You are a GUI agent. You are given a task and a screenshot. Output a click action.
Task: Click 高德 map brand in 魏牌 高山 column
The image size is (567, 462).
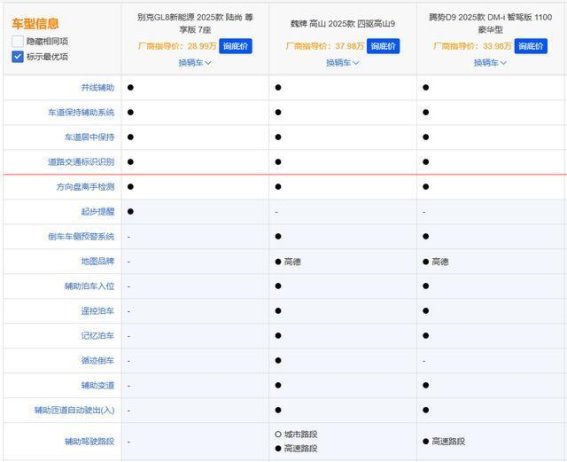pos(292,261)
